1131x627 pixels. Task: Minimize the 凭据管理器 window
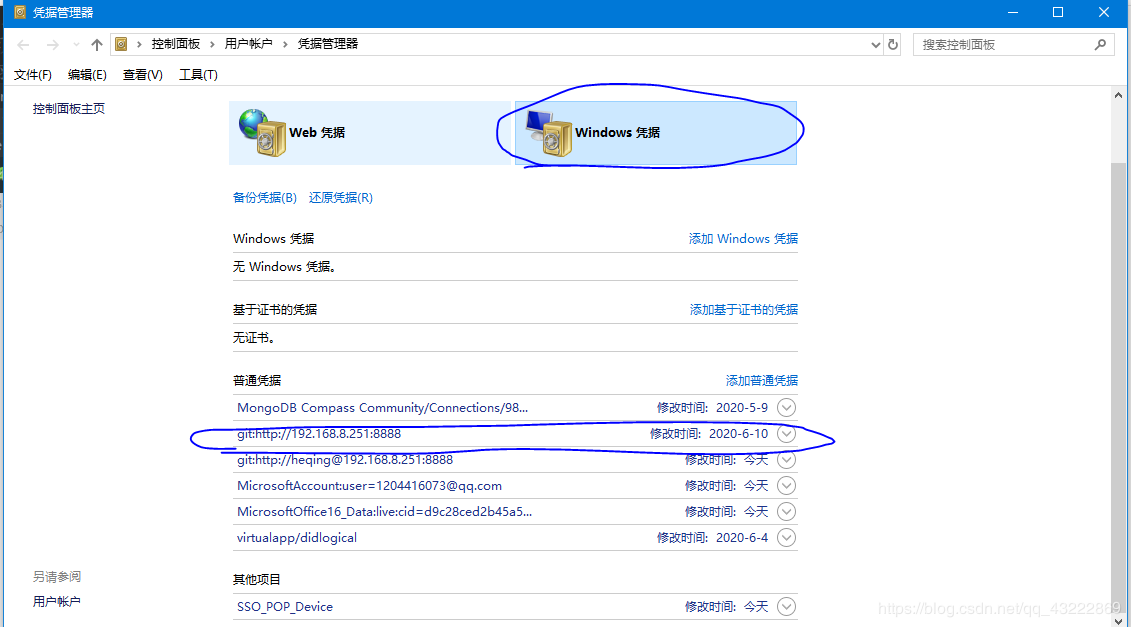[1013, 12]
